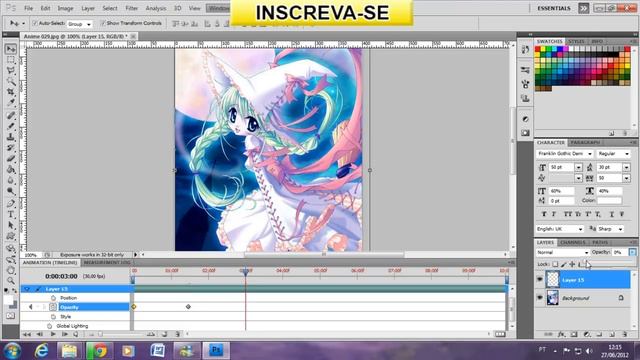Click red swatch in Swatches panel

click(538, 49)
